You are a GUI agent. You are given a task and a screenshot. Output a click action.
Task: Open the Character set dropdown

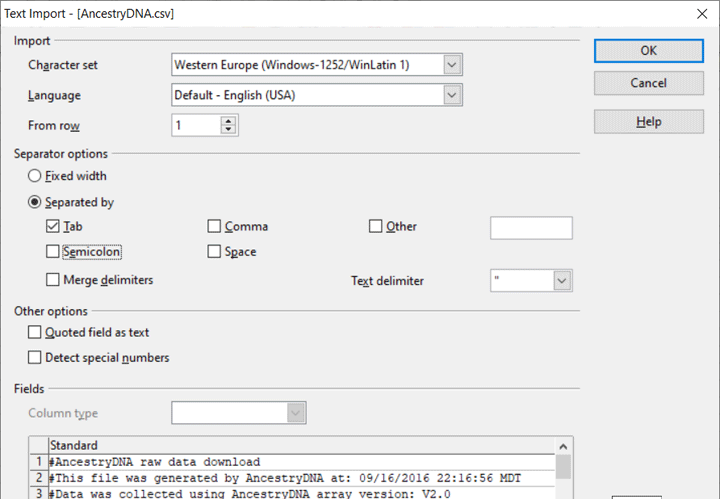click(452, 65)
